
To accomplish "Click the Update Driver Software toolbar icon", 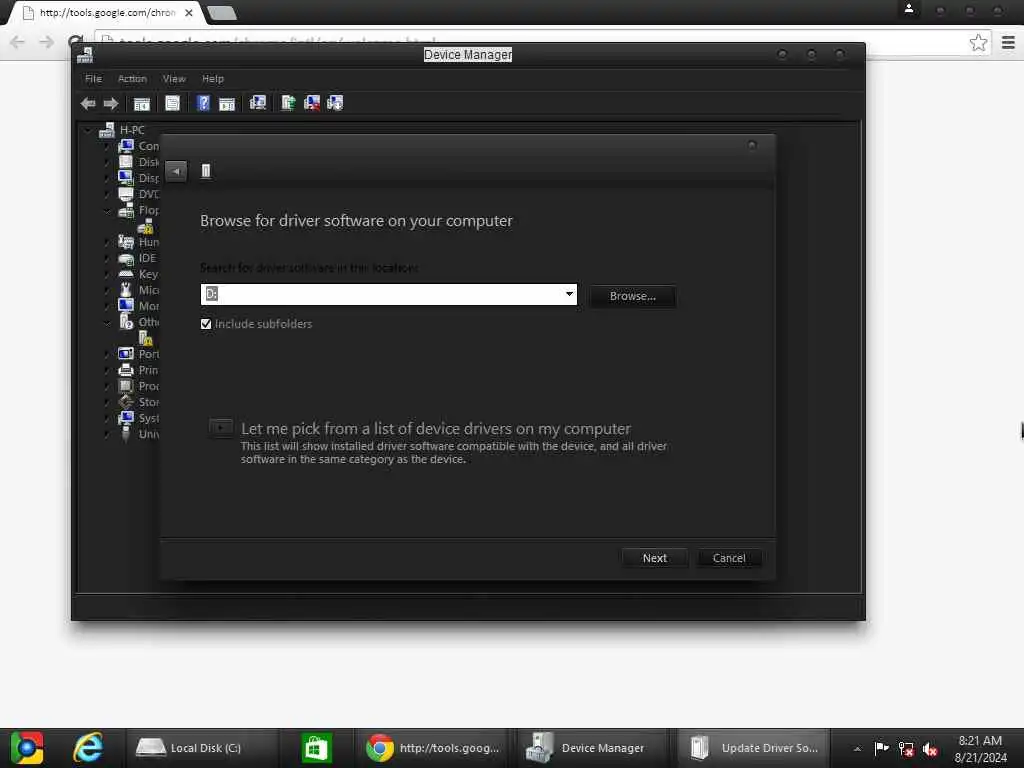I will (x=288, y=103).
